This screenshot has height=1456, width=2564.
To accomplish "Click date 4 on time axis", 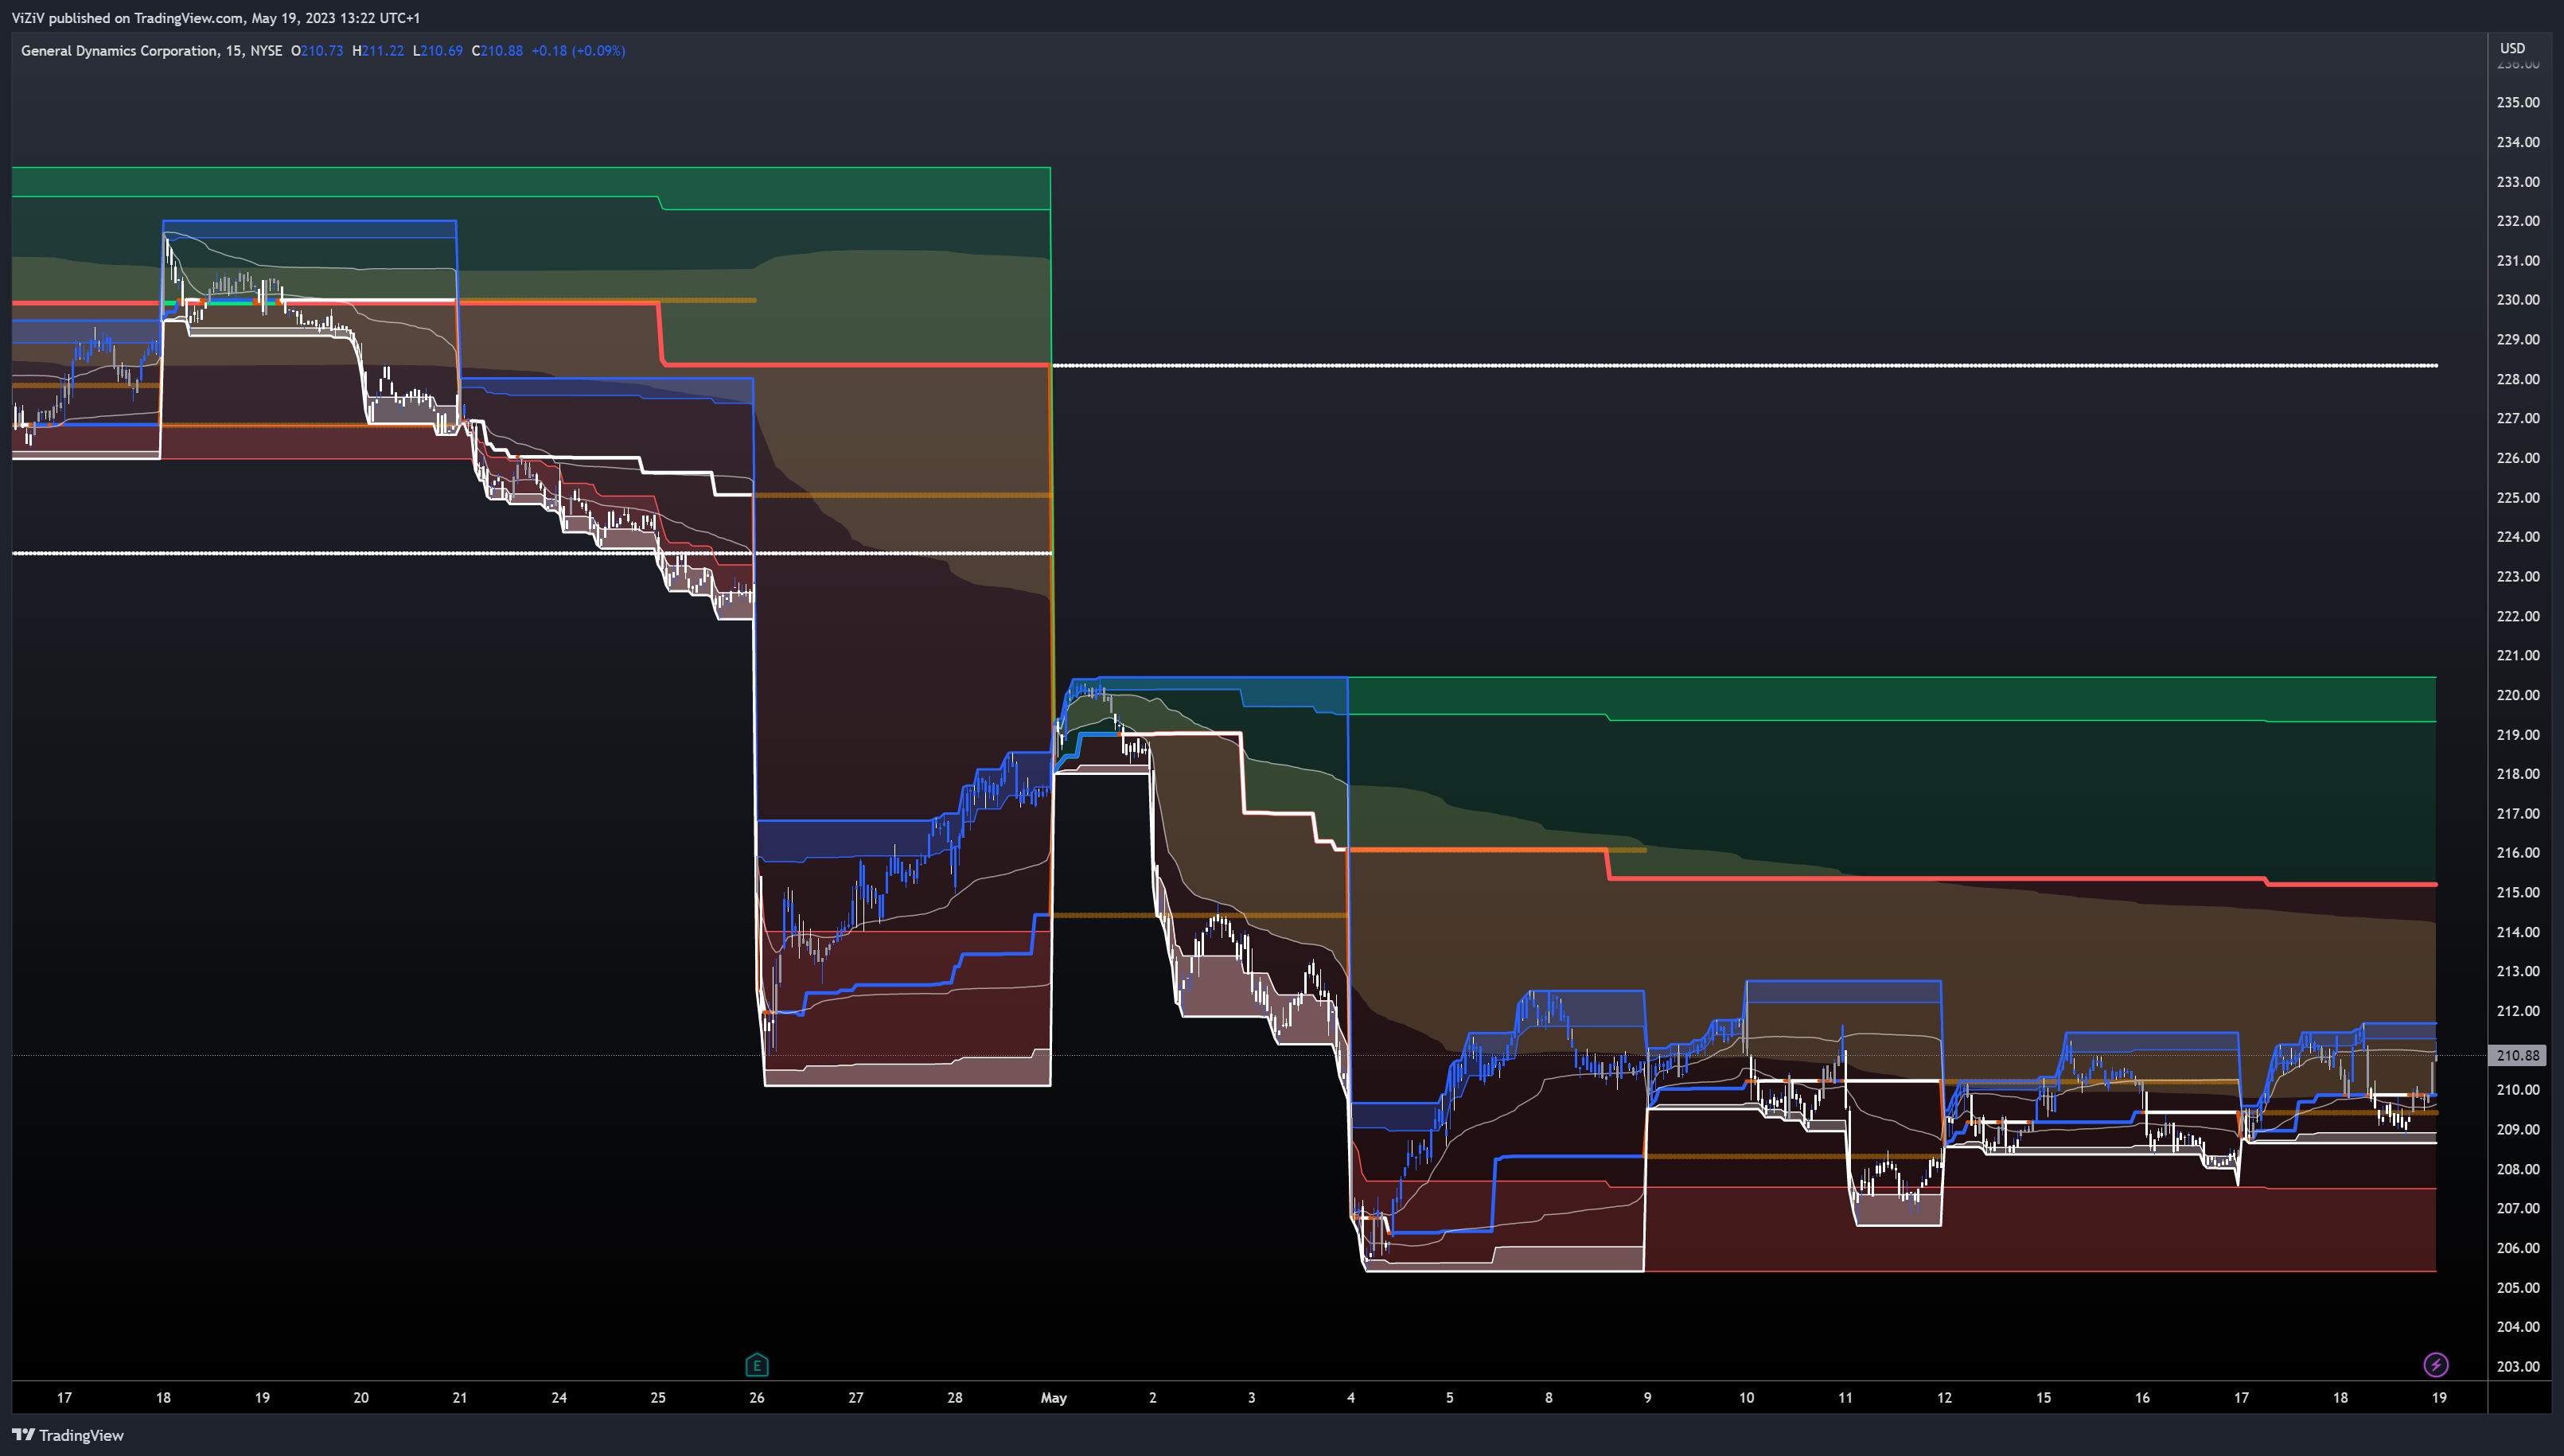I will pyautogui.click(x=1351, y=1397).
